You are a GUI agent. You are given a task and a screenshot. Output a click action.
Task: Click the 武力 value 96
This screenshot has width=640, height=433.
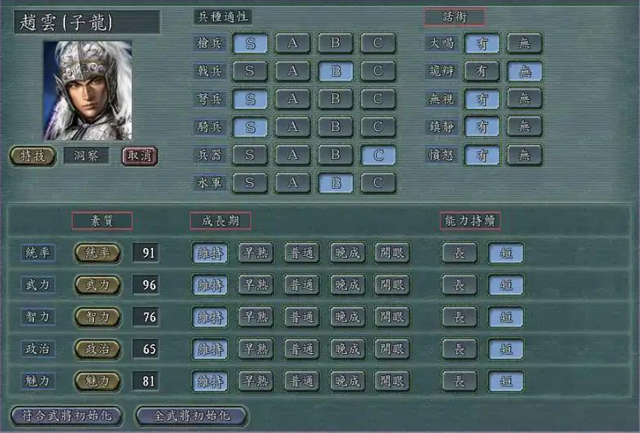tap(146, 285)
